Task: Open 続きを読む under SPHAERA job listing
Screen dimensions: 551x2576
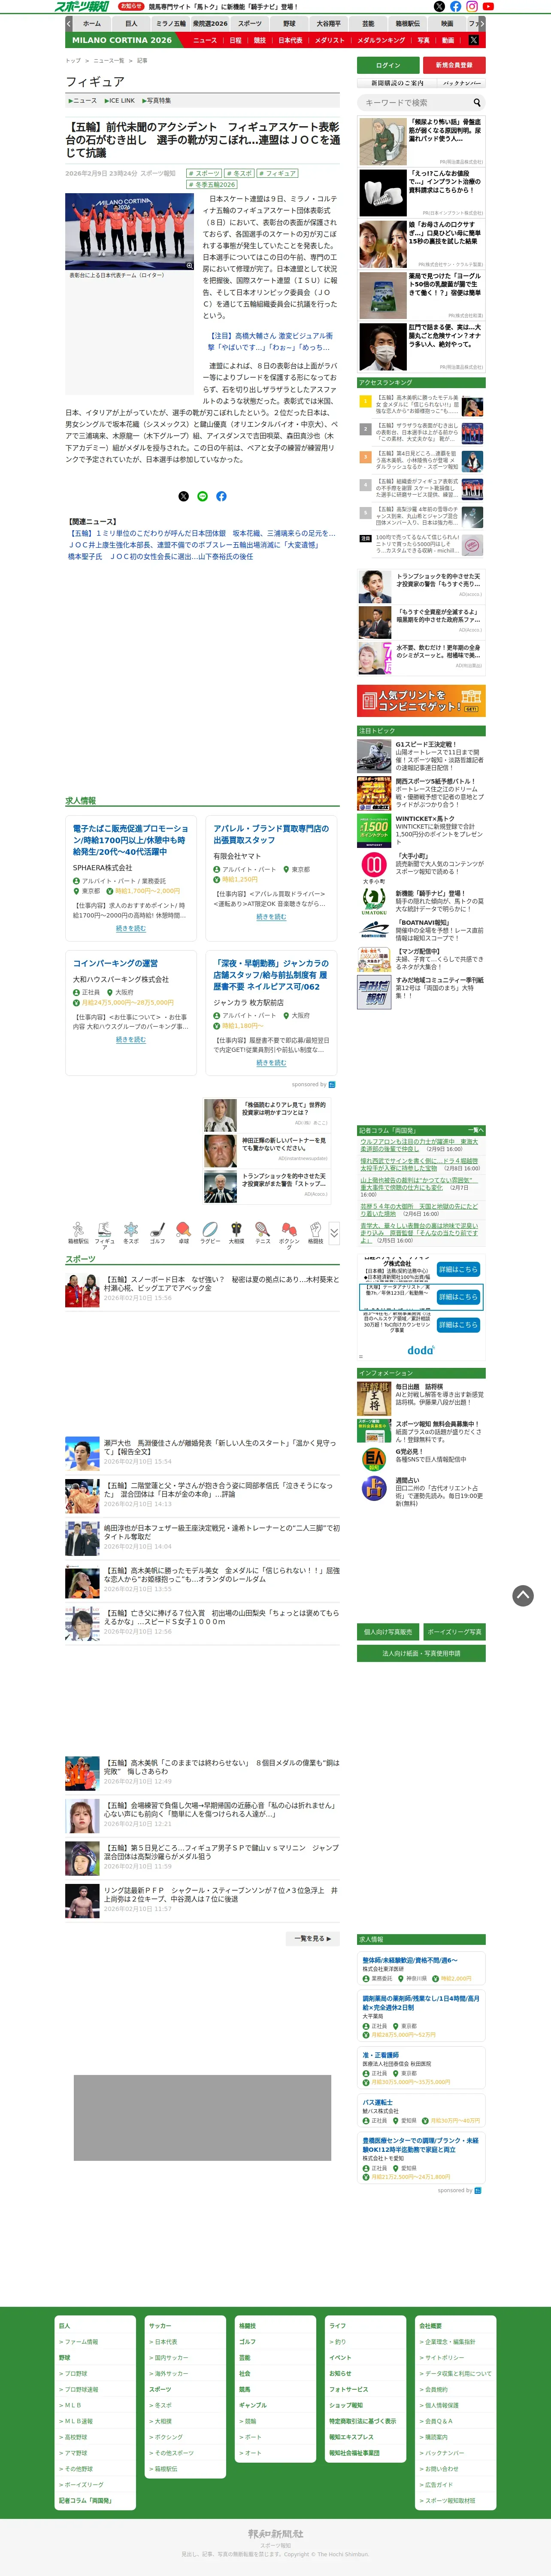Action: [x=131, y=928]
